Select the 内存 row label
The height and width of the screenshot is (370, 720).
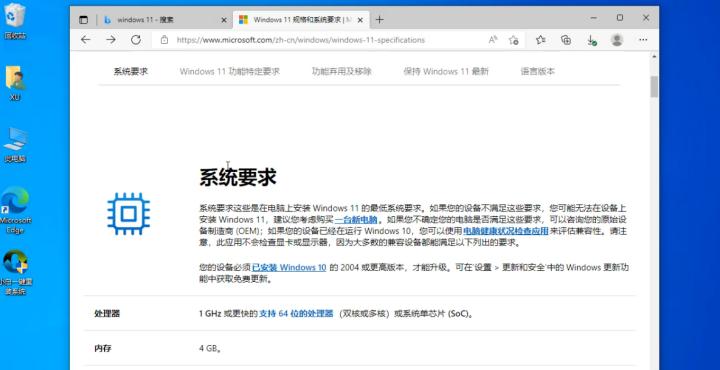pos(103,349)
